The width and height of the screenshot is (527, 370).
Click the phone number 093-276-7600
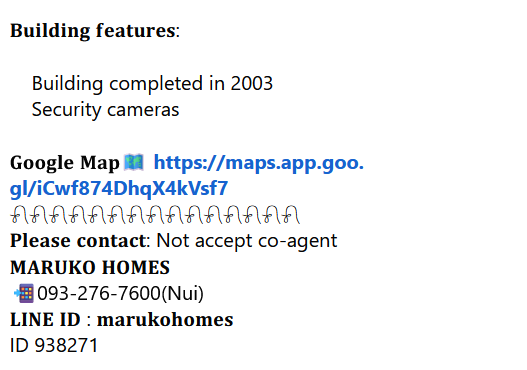pos(99,293)
